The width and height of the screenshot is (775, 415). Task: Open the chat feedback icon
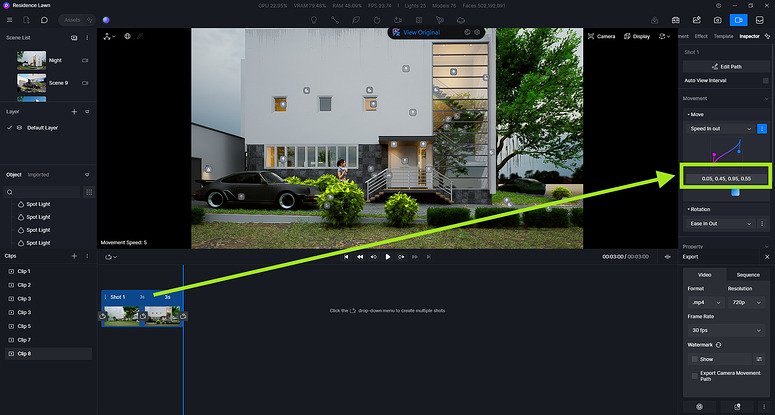44,20
